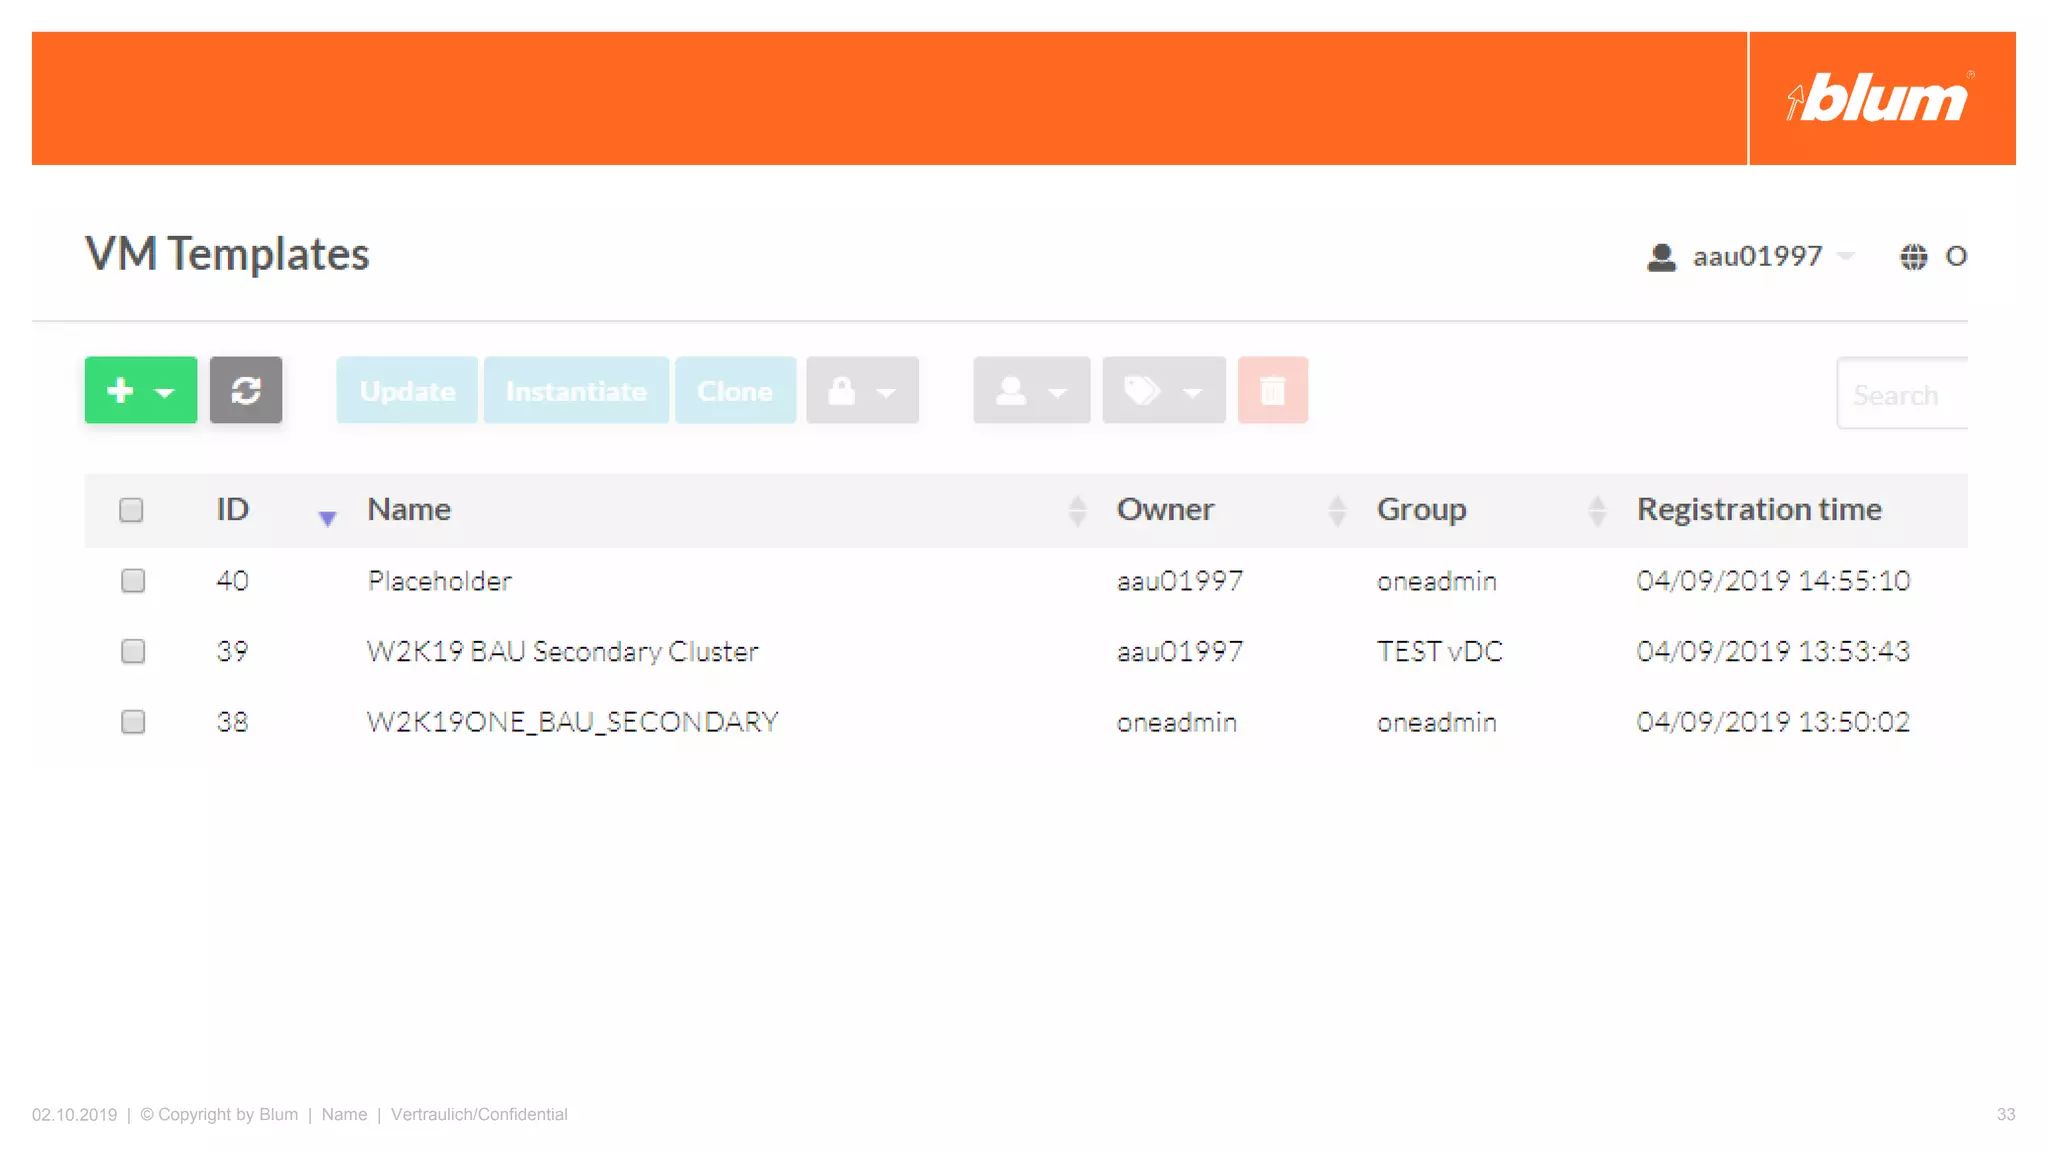The height and width of the screenshot is (1152, 2048).
Task: Sort by Owner column header
Action: pyautogui.click(x=1165, y=510)
